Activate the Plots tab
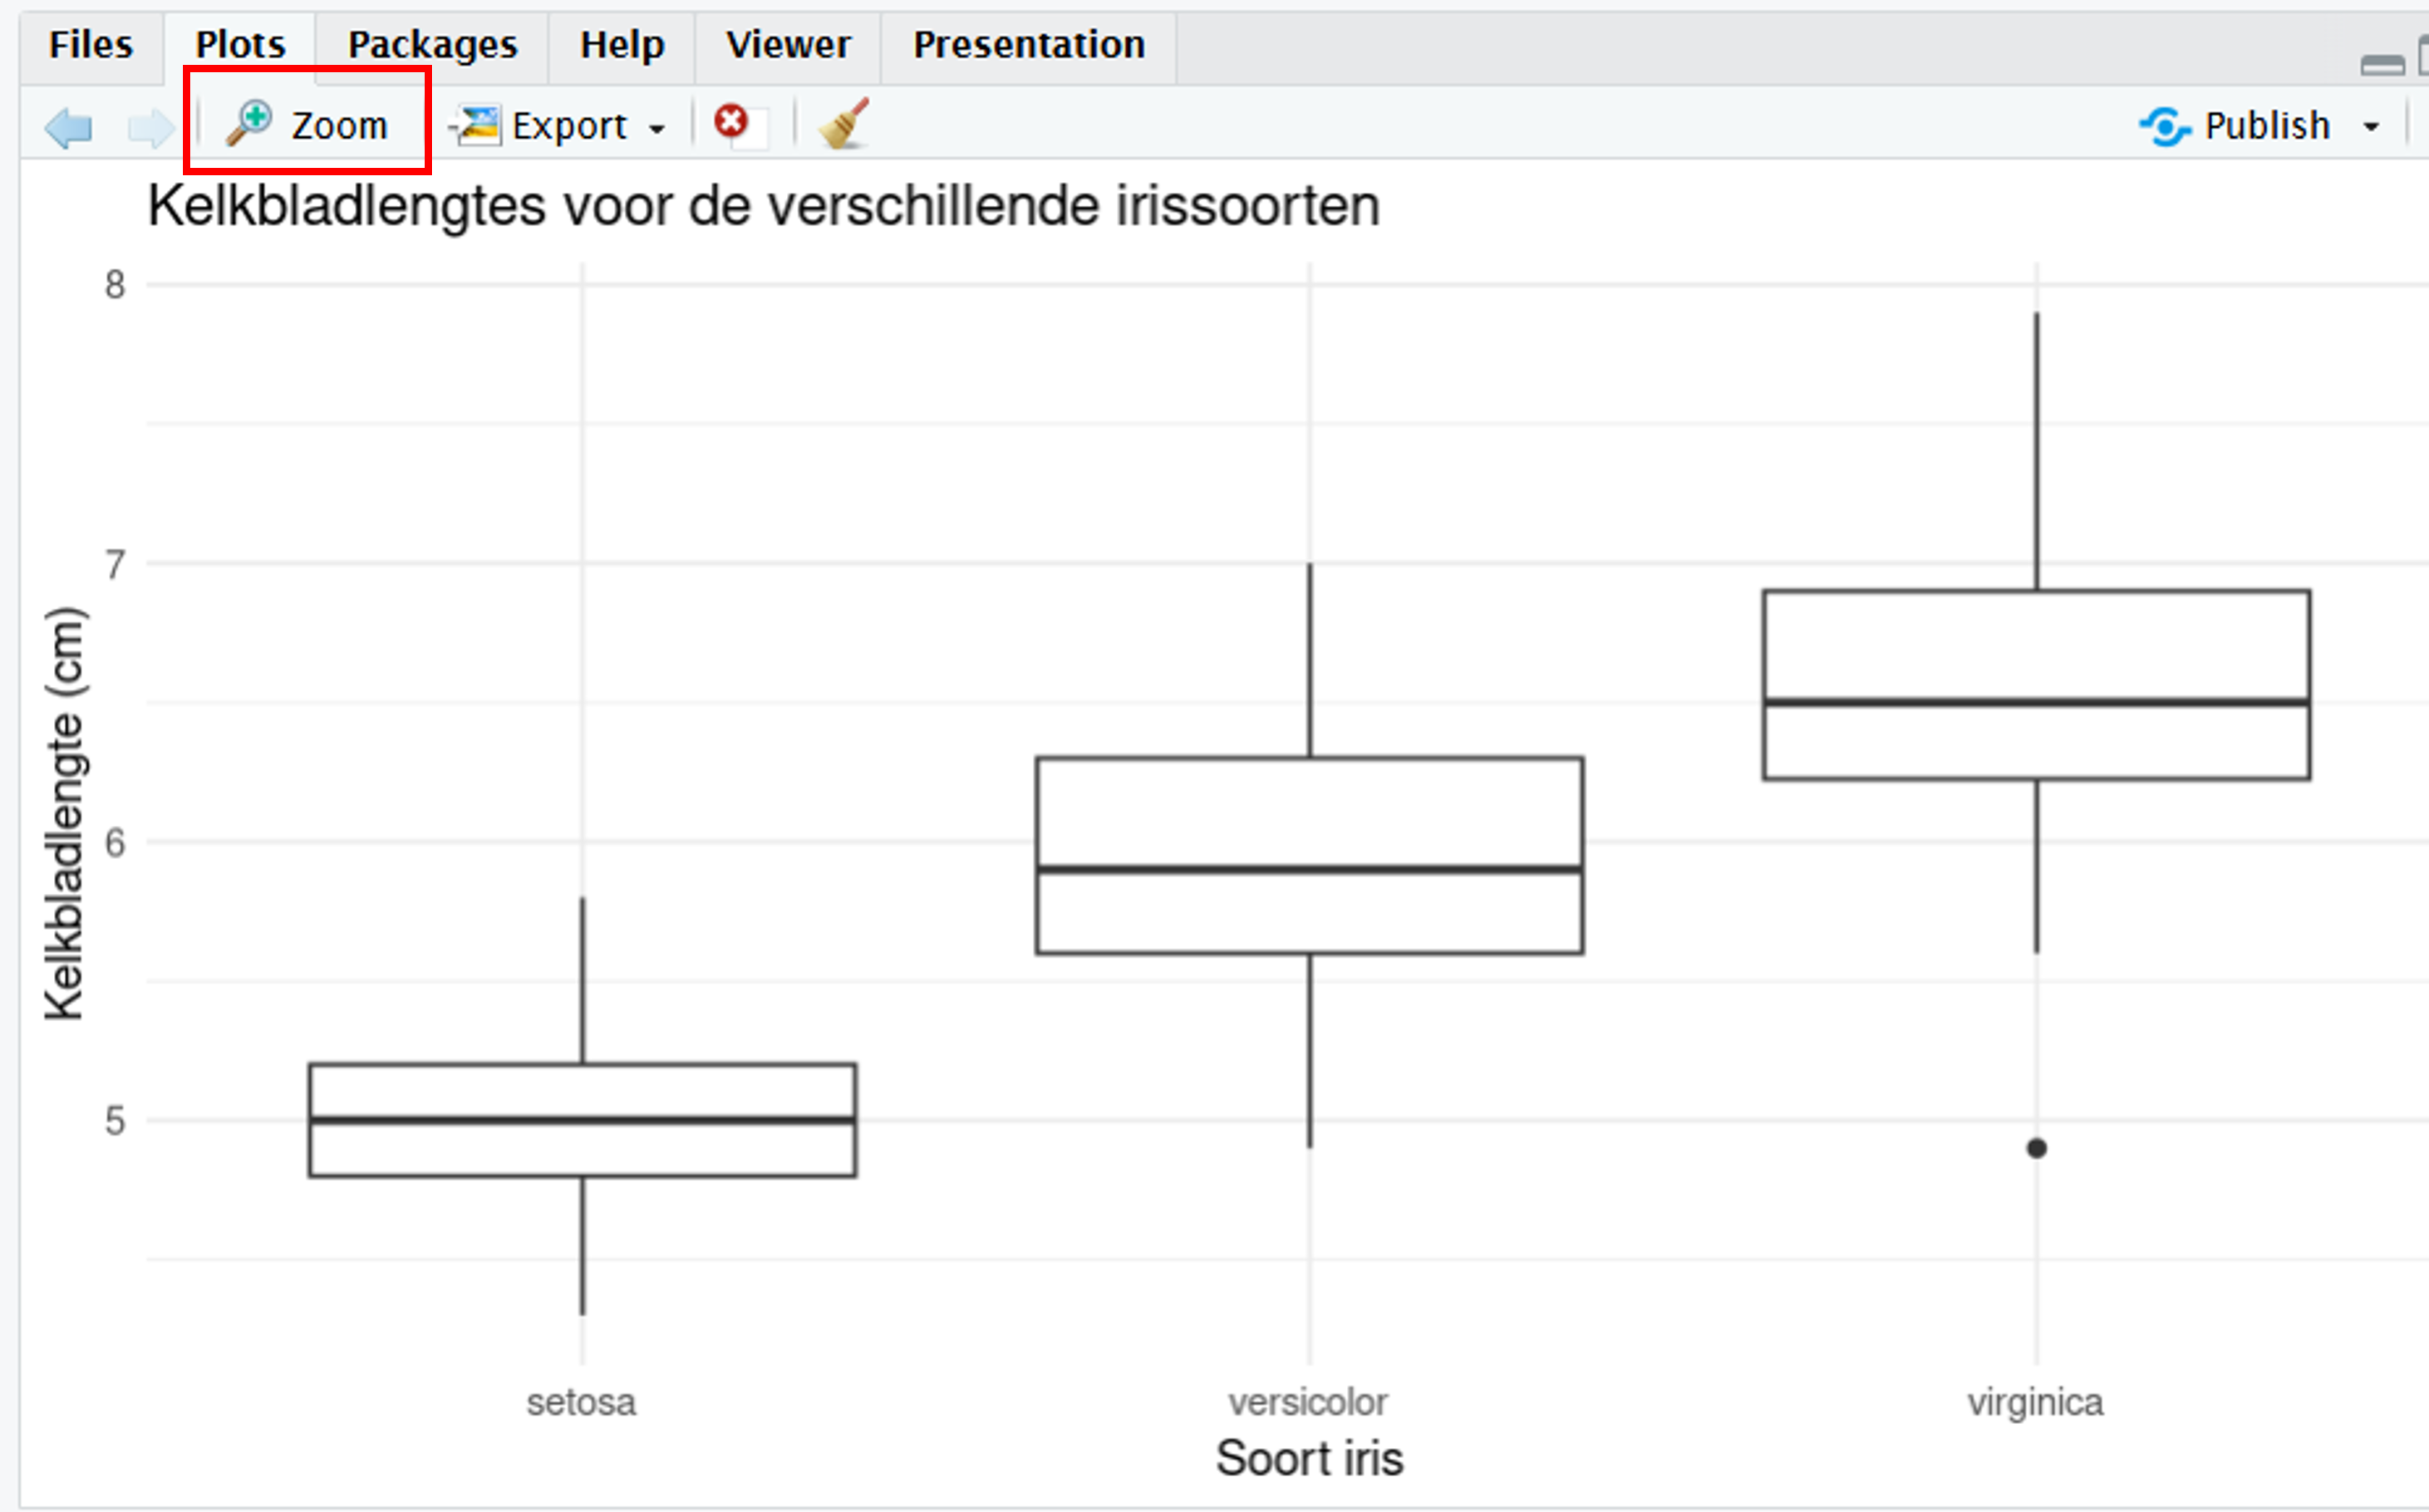 (x=240, y=44)
